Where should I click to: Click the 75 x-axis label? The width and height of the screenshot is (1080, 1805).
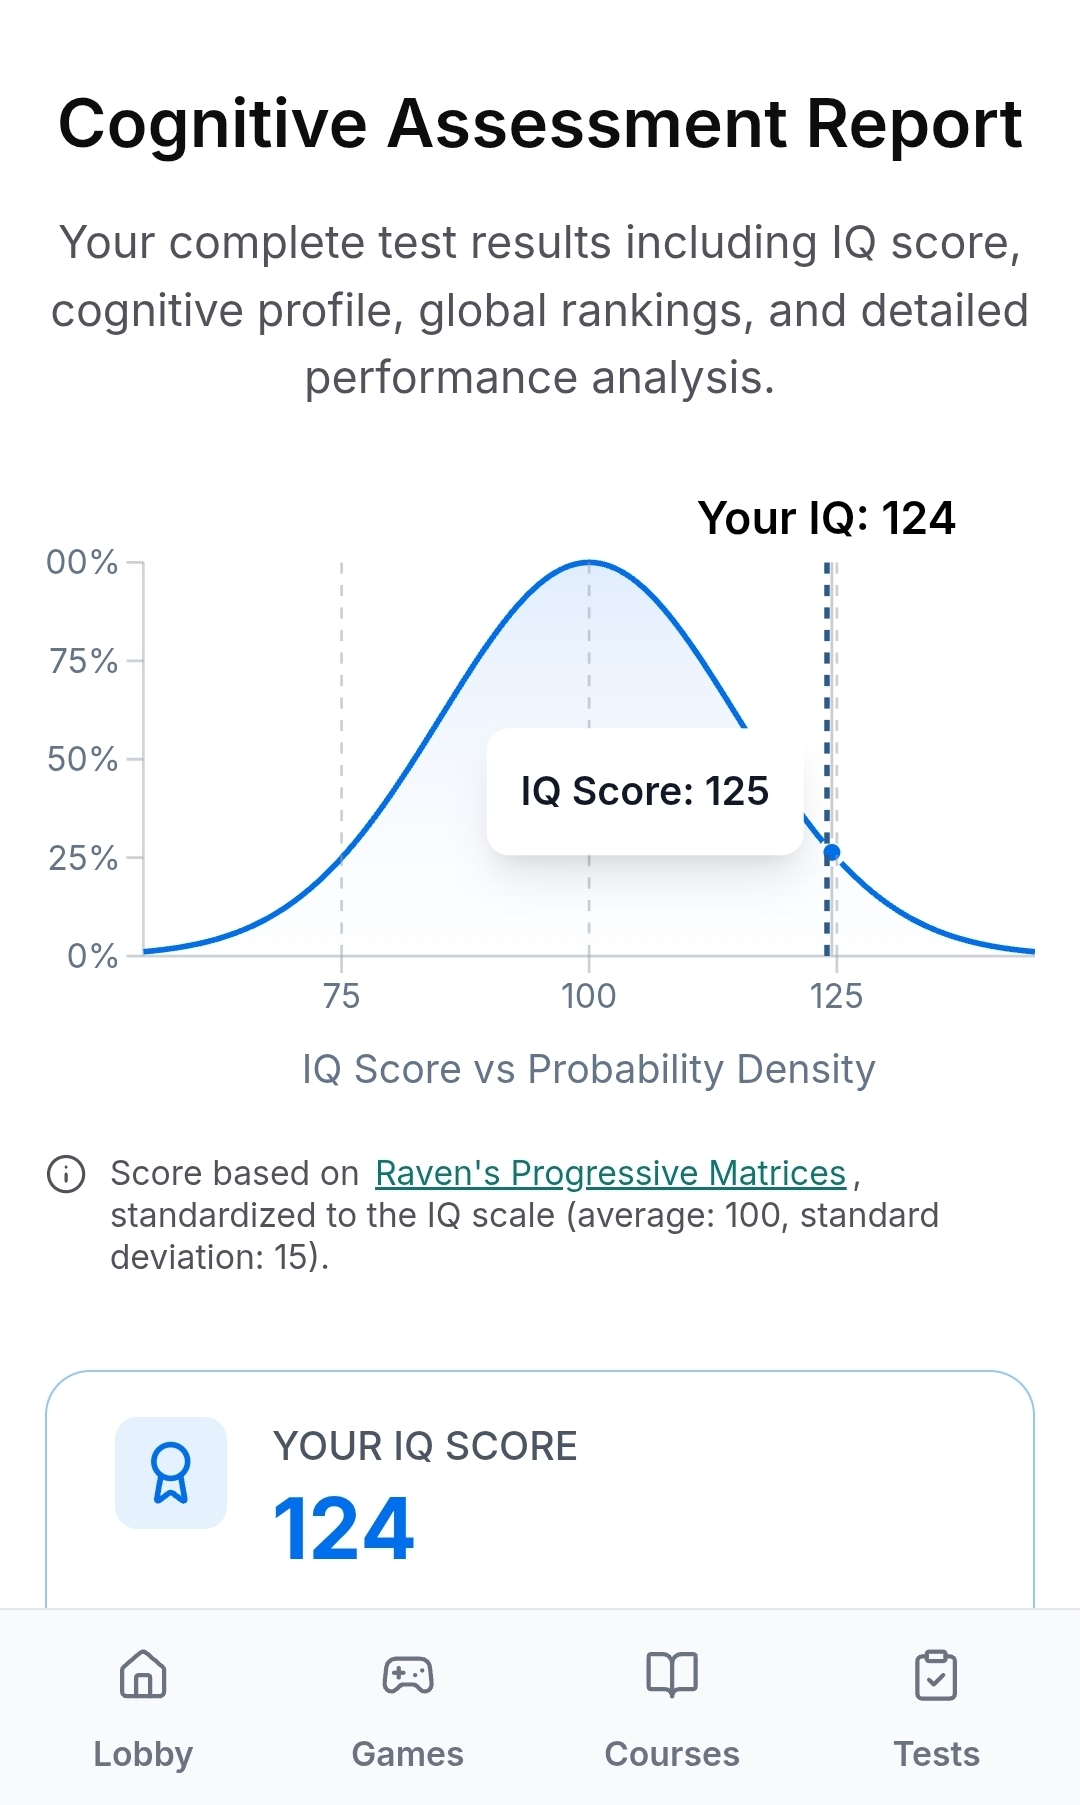click(x=341, y=996)
